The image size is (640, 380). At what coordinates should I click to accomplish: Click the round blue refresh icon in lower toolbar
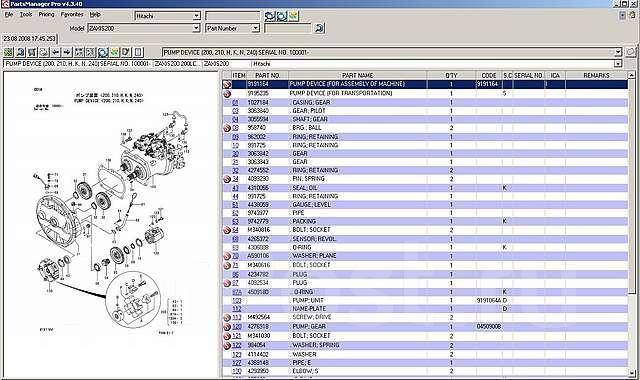pyautogui.click(x=103, y=52)
